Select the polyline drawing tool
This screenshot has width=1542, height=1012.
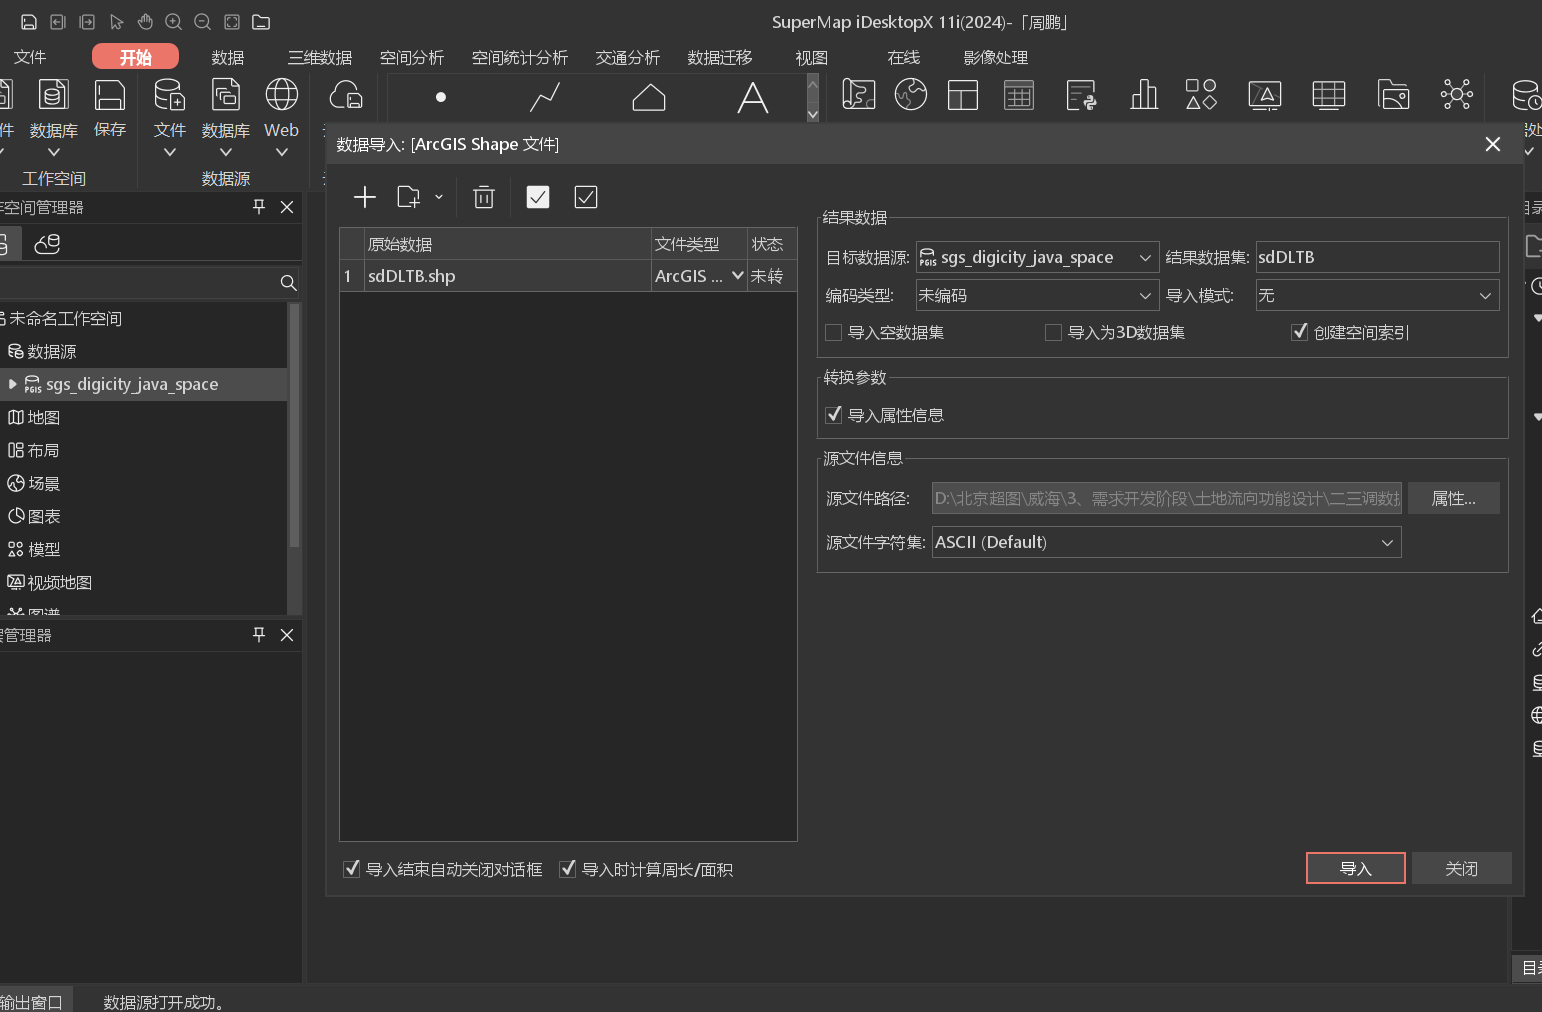(x=545, y=97)
